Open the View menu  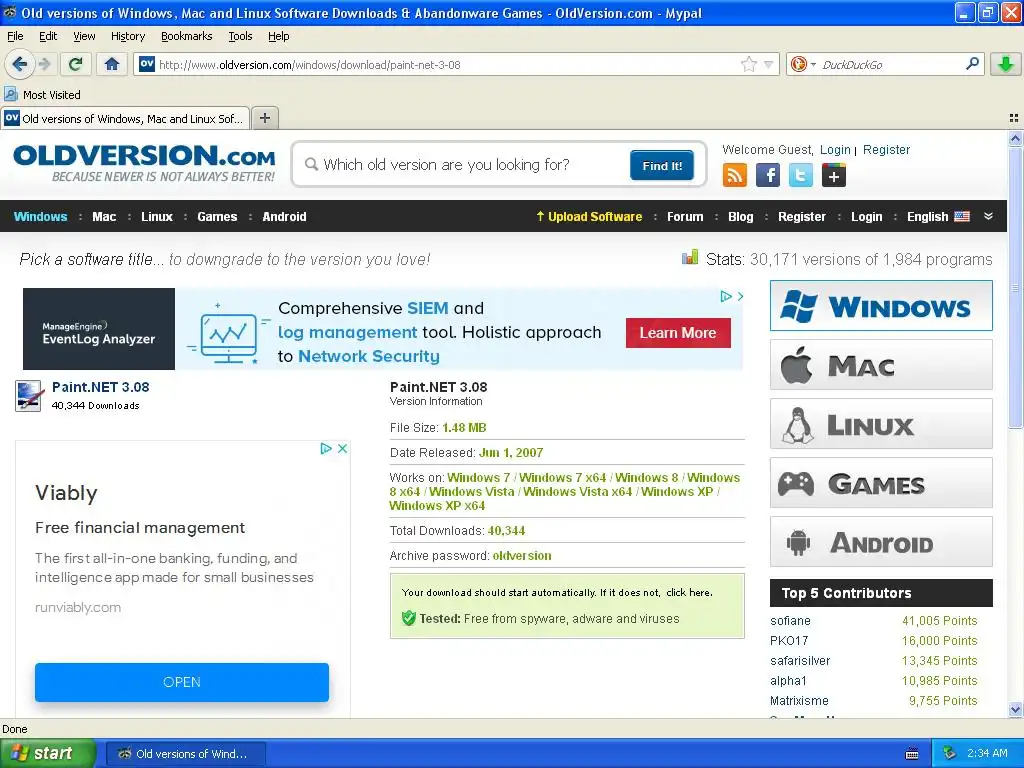pyautogui.click(x=84, y=36)
